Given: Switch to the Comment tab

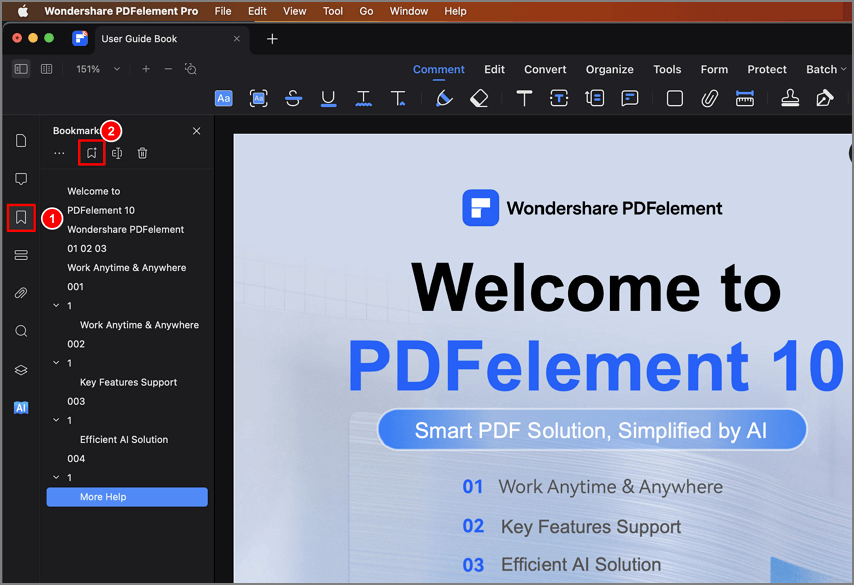Looking at the screenshot, I should [438, 69].
